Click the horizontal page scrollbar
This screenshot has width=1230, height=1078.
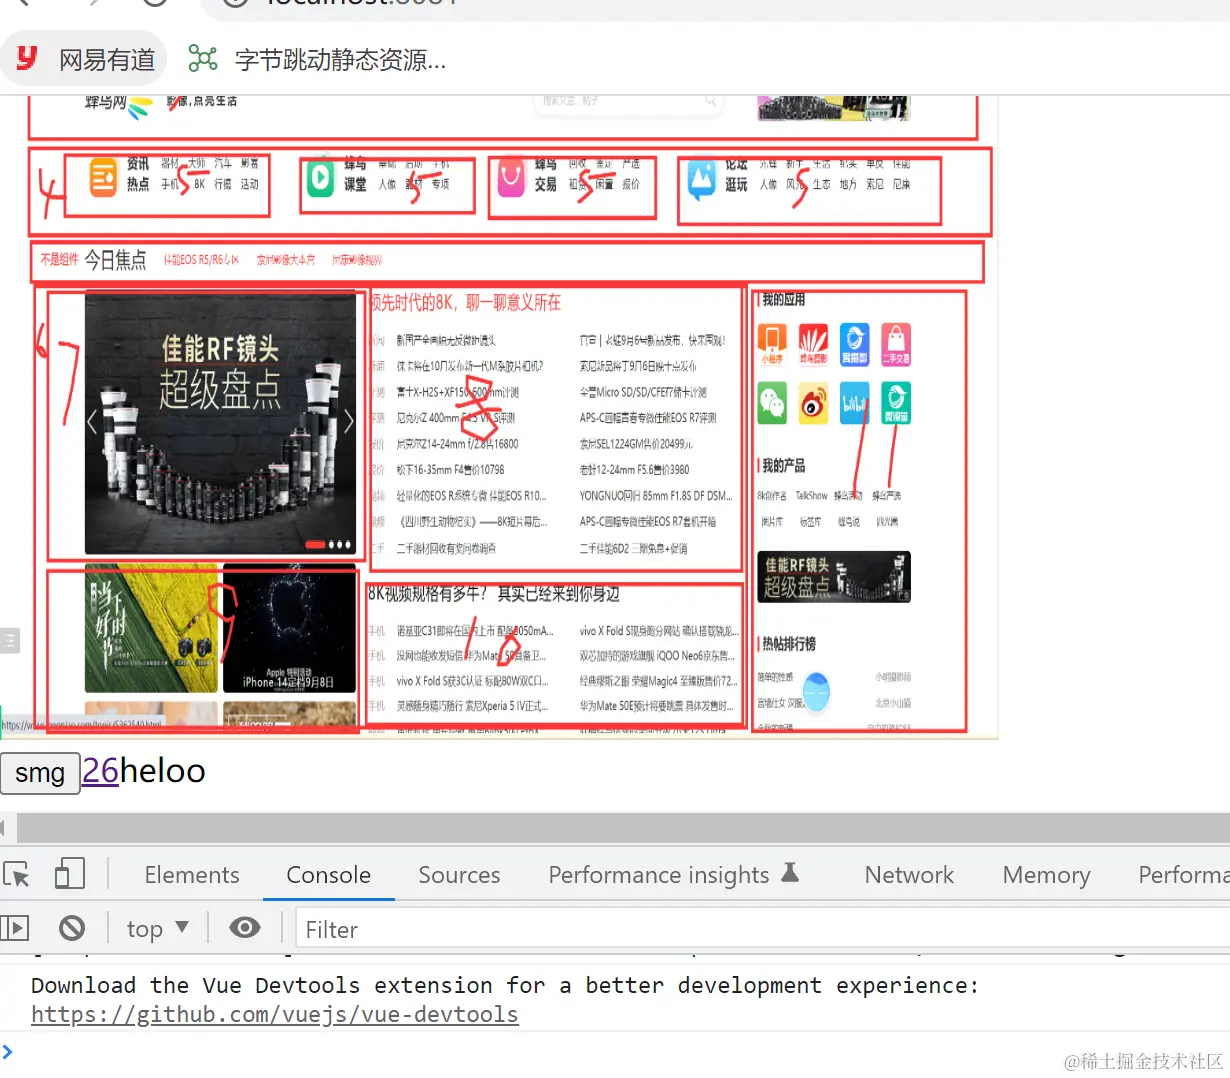point(623,828)
